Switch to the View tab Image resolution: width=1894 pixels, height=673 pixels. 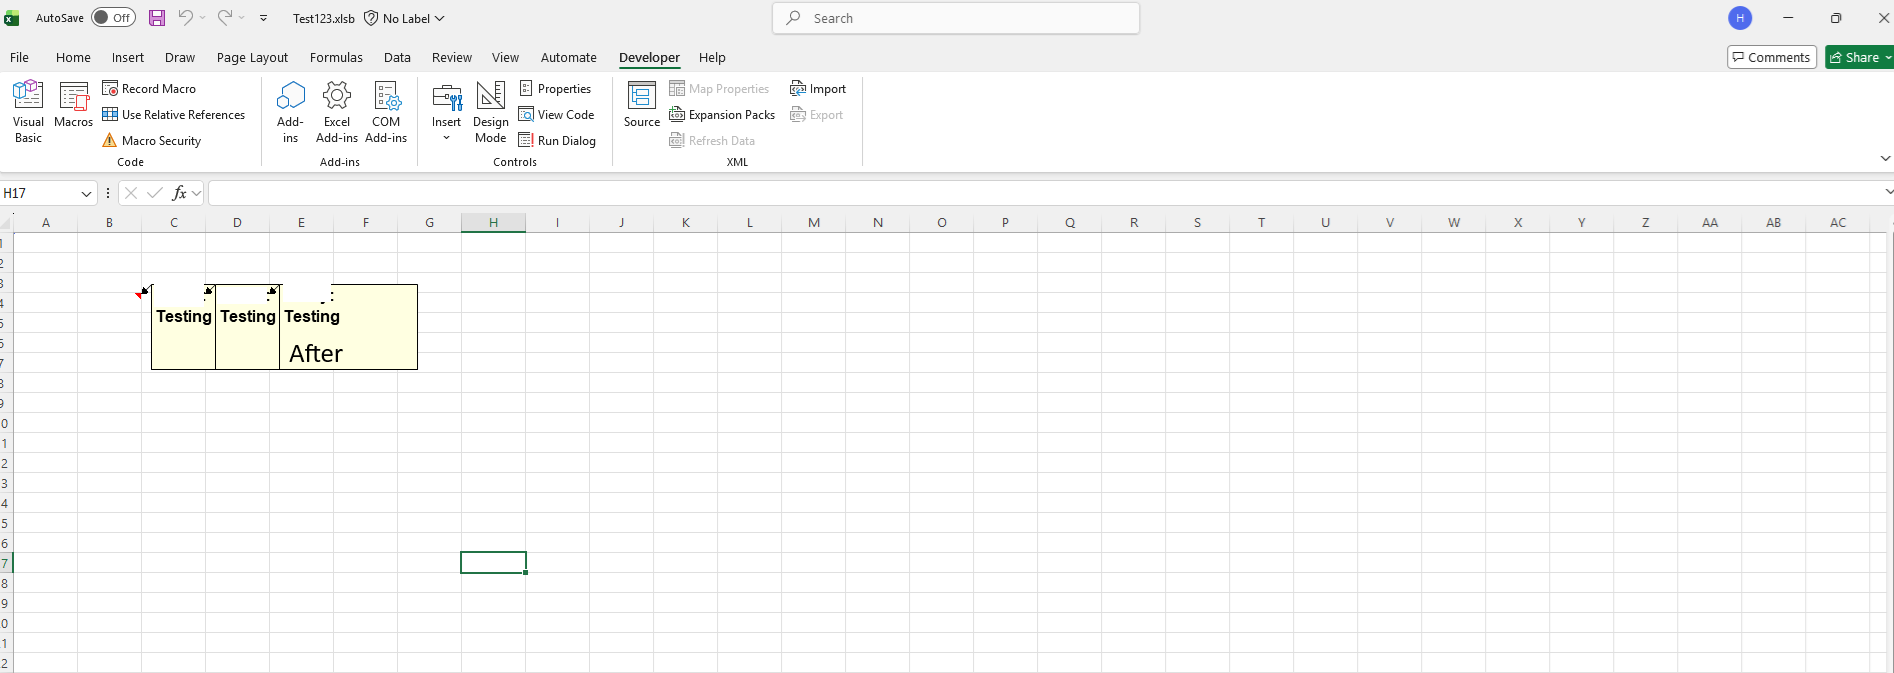pyautogui.click(x=505, y=57)
